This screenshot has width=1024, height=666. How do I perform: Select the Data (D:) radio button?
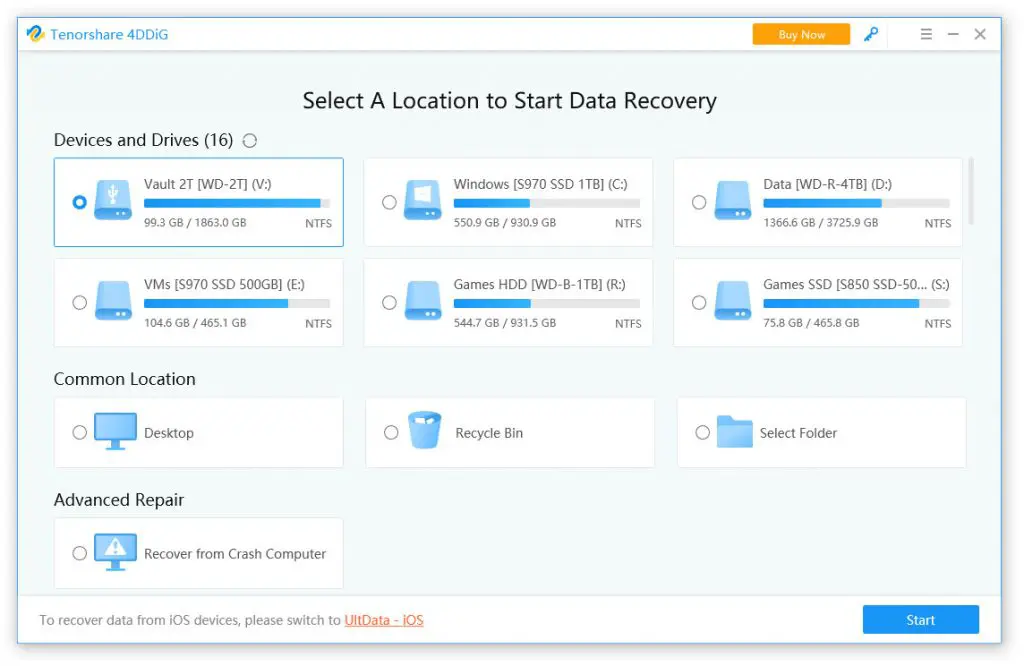699,202
